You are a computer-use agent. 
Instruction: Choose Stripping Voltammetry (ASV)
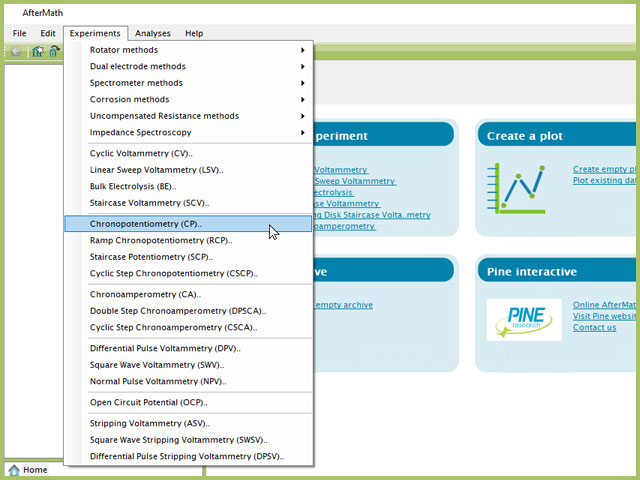coord(189,423)
